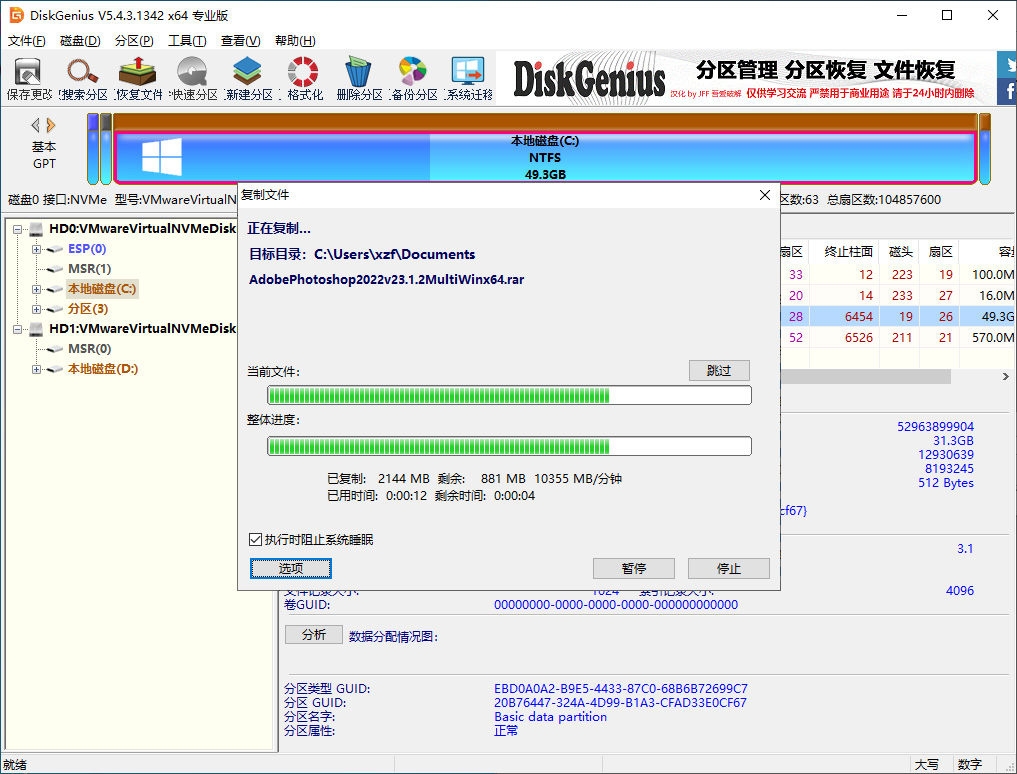
Task: Pause copying with the 暂停 button
Action: [634, 568]
